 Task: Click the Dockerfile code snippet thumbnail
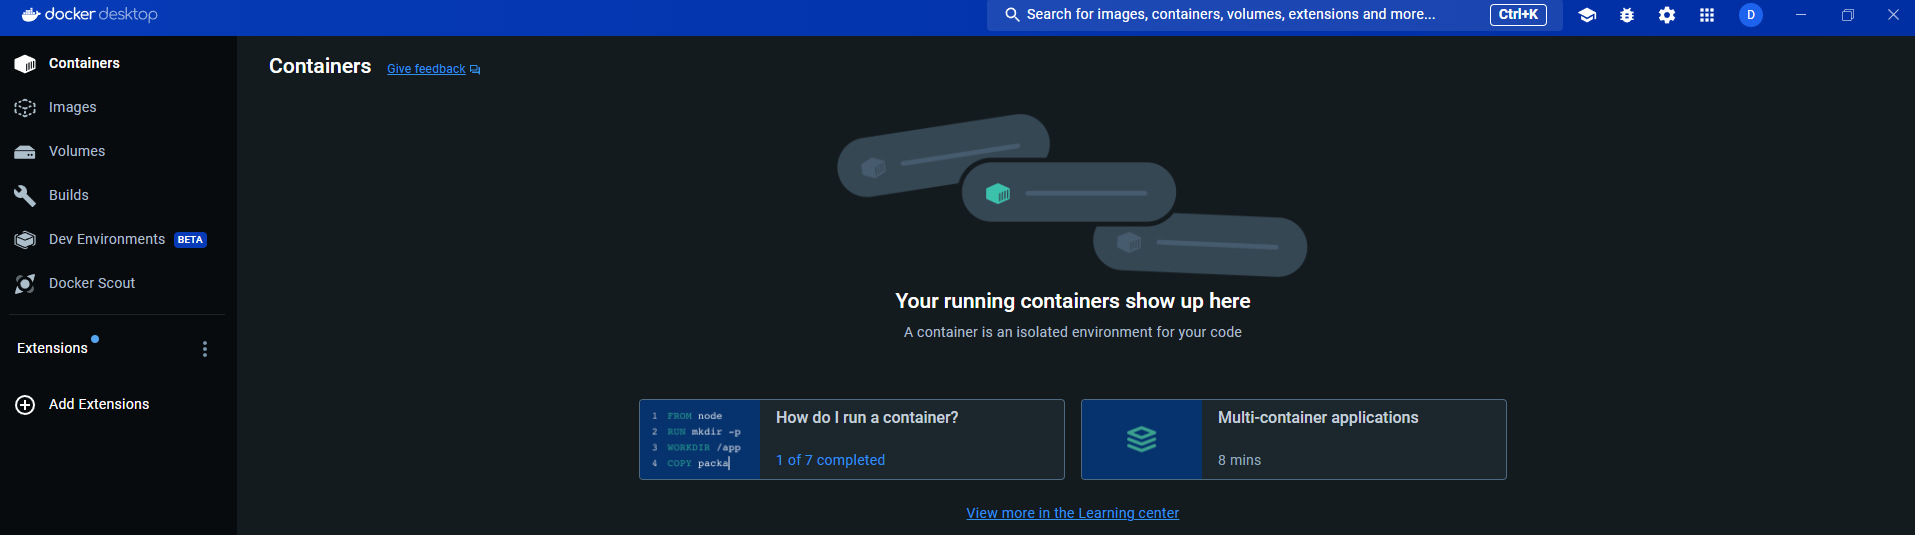click(x=700, y=440)
